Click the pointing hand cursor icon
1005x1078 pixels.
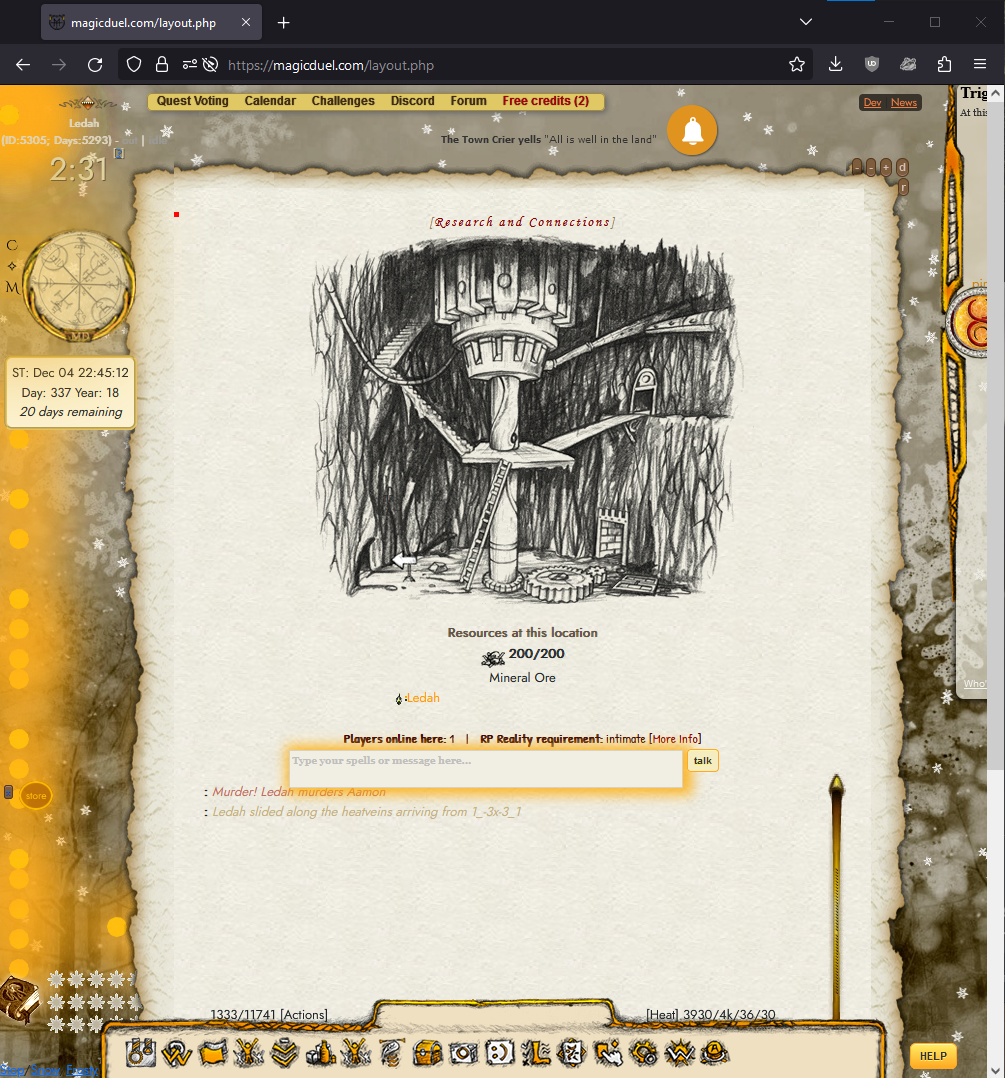pyautogui.click(x=608, y=1053)
